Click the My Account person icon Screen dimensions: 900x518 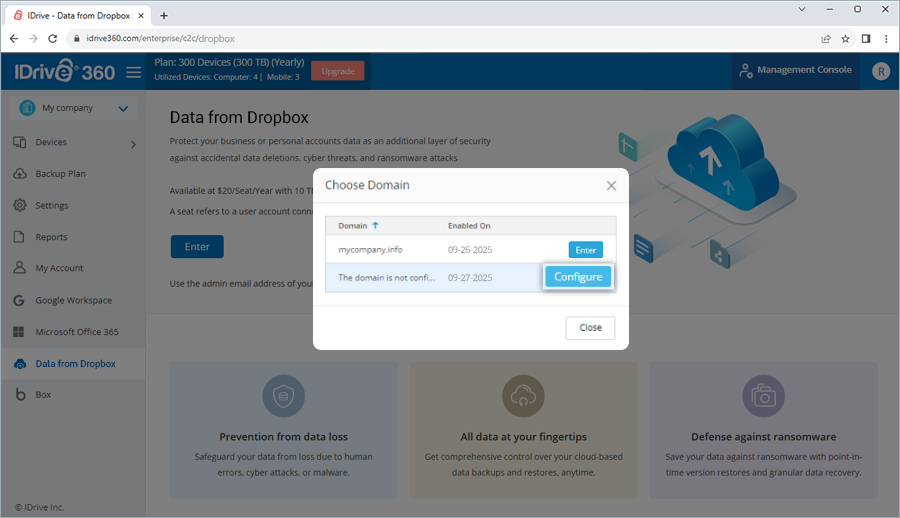click(x=20, y=268)
